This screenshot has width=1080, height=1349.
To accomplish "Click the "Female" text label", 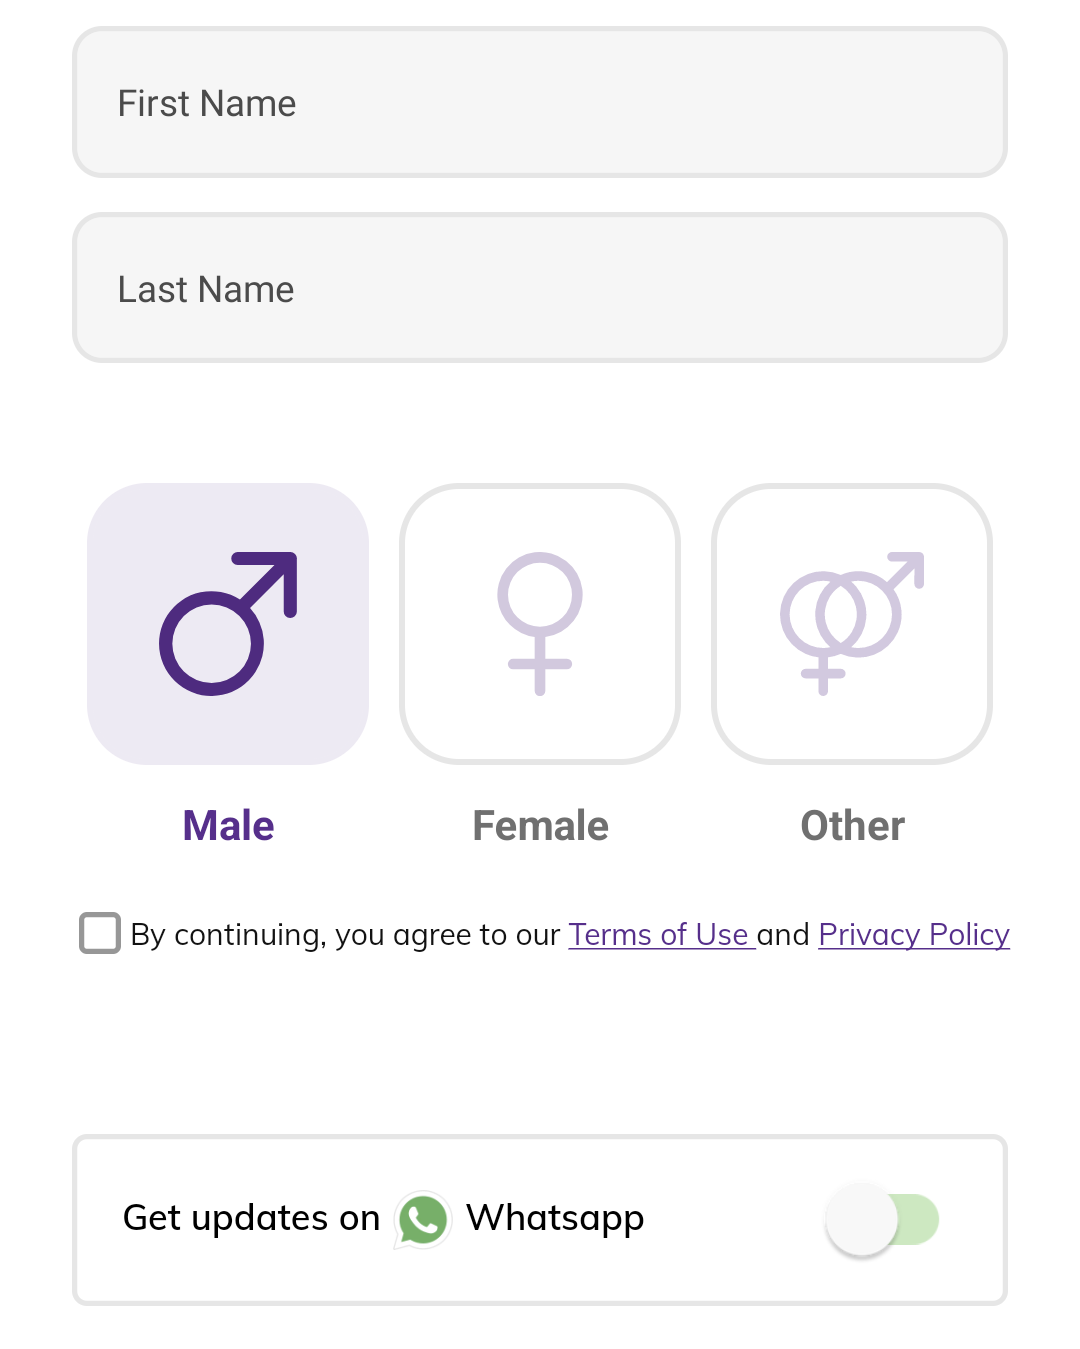I will (540, 826).
